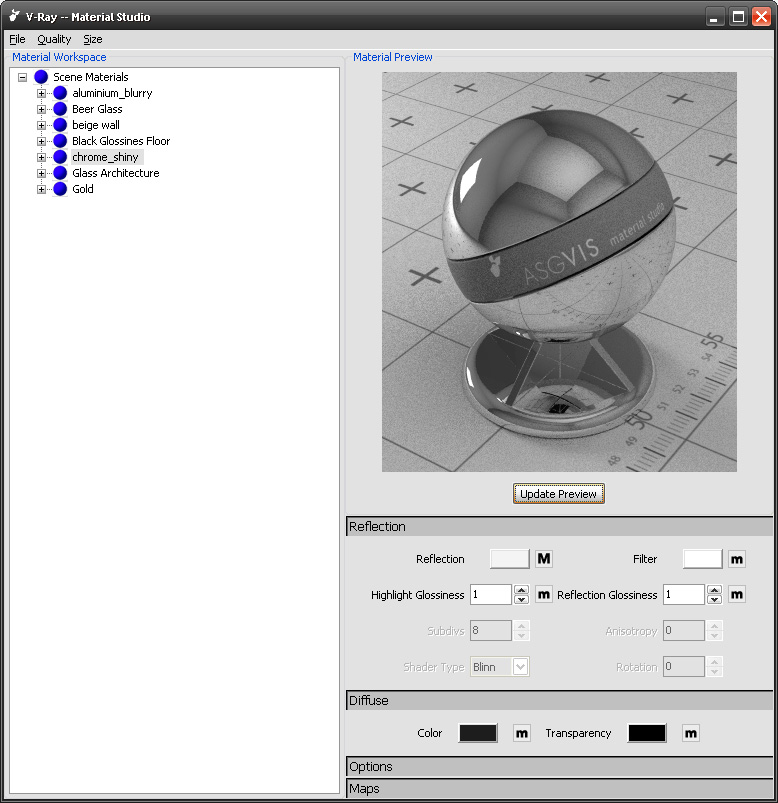Open the Transparency color swatch
This screenshot has width=778, height=803.
[x=647, y=733]
